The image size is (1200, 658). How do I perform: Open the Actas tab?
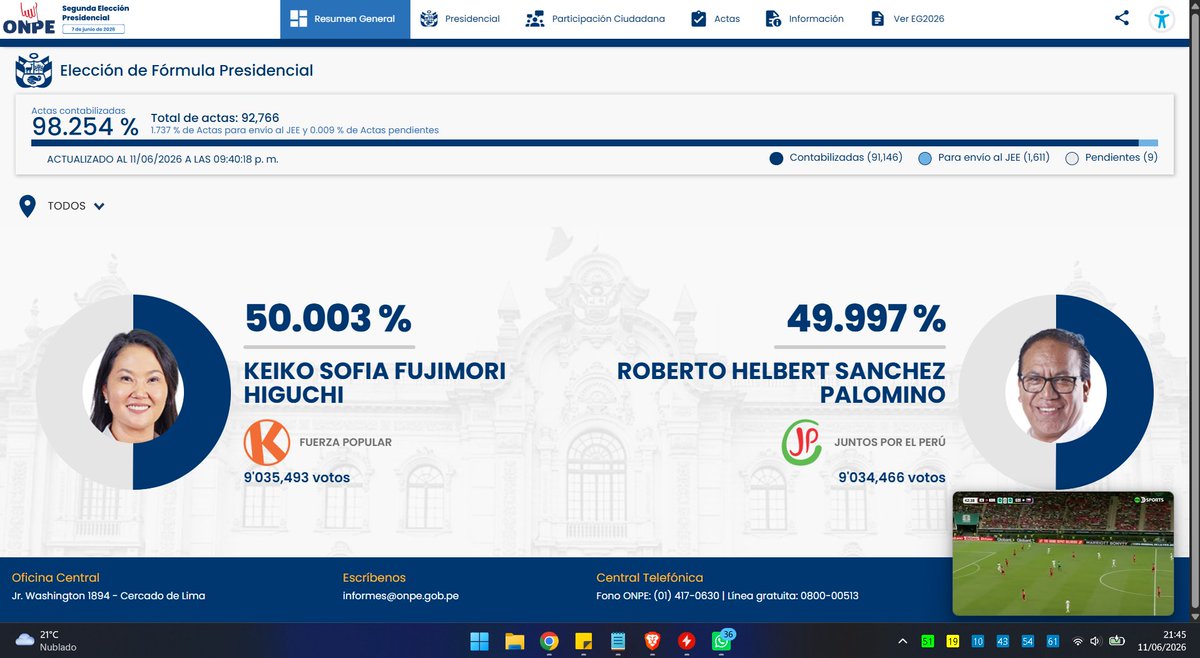point(716,19)
